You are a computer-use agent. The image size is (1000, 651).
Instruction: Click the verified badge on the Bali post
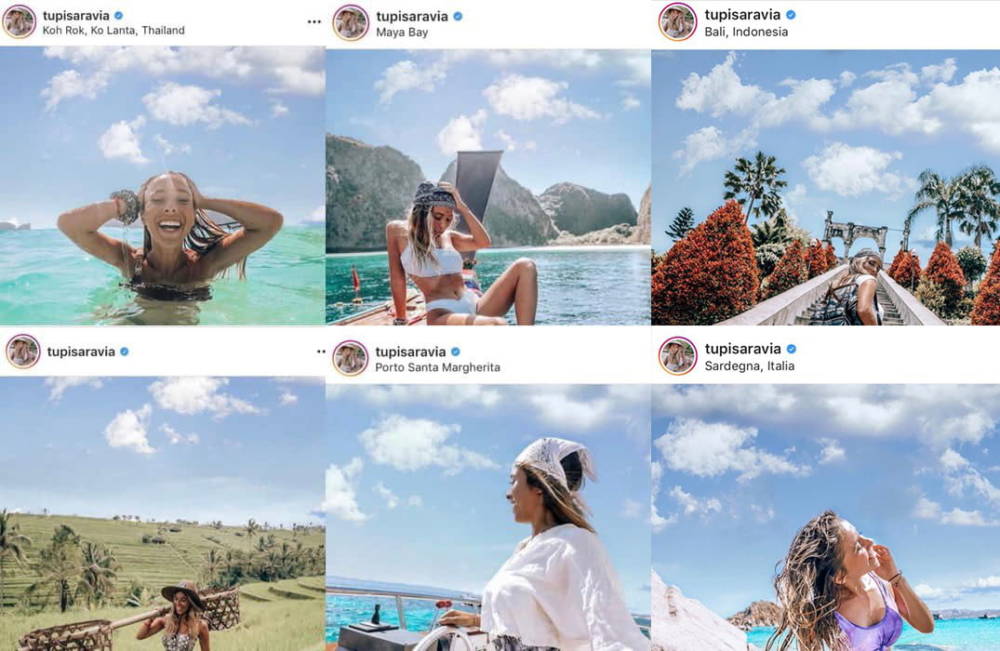click(x=791, y=15)
